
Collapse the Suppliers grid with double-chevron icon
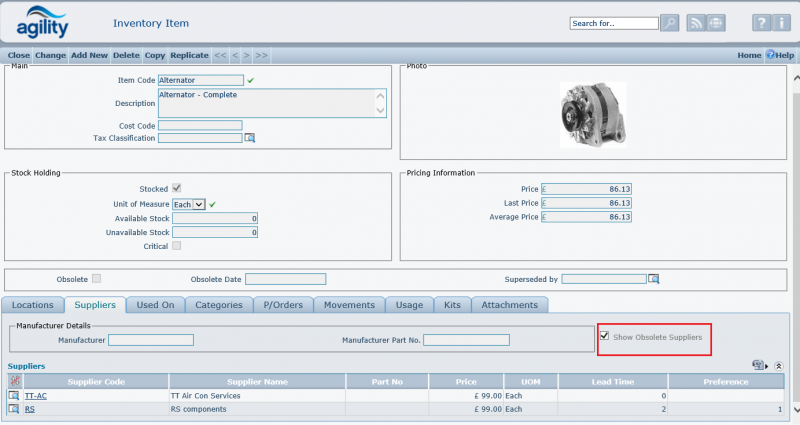coord(778,367)
